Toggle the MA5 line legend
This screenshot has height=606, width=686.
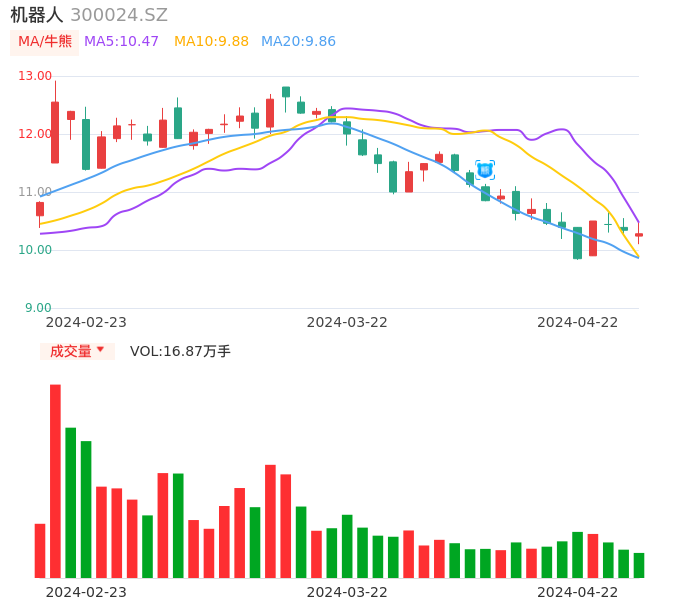pos(121,42)
